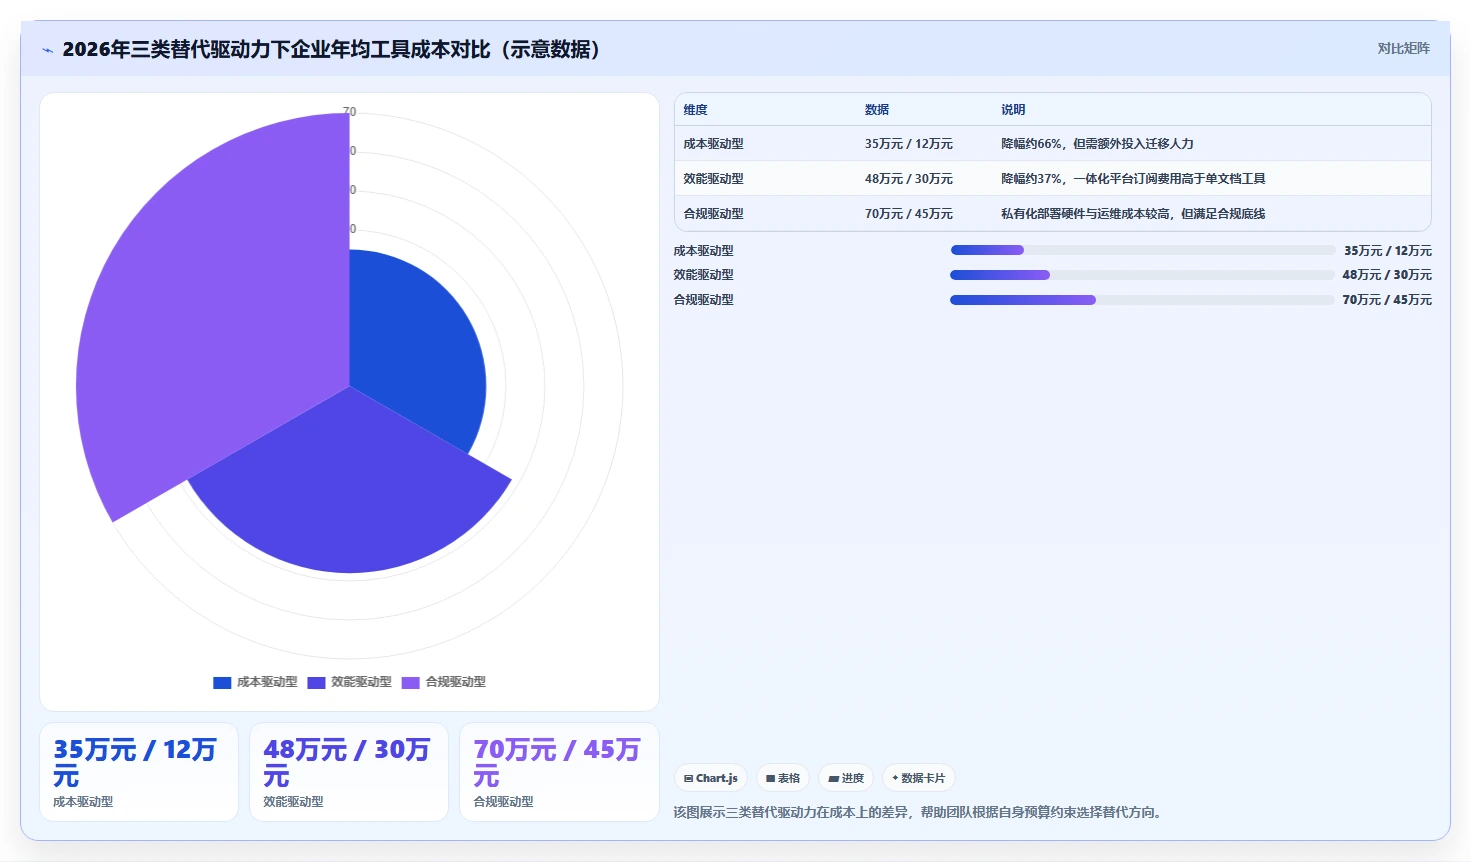Toggle the 成本驱动型 legend color box

tap(222, 682)
